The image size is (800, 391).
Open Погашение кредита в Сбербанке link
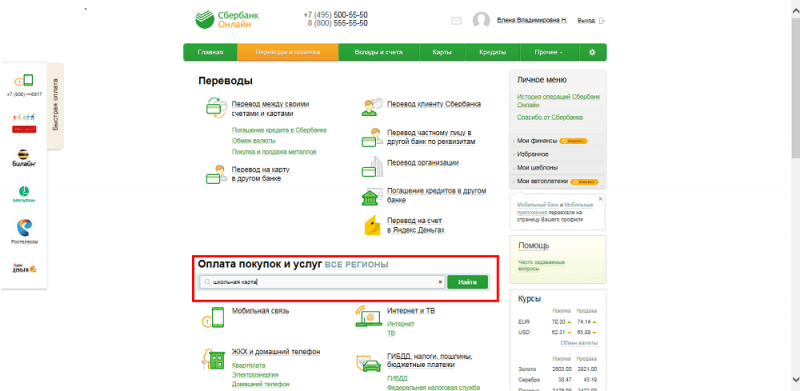pos(279,130)
